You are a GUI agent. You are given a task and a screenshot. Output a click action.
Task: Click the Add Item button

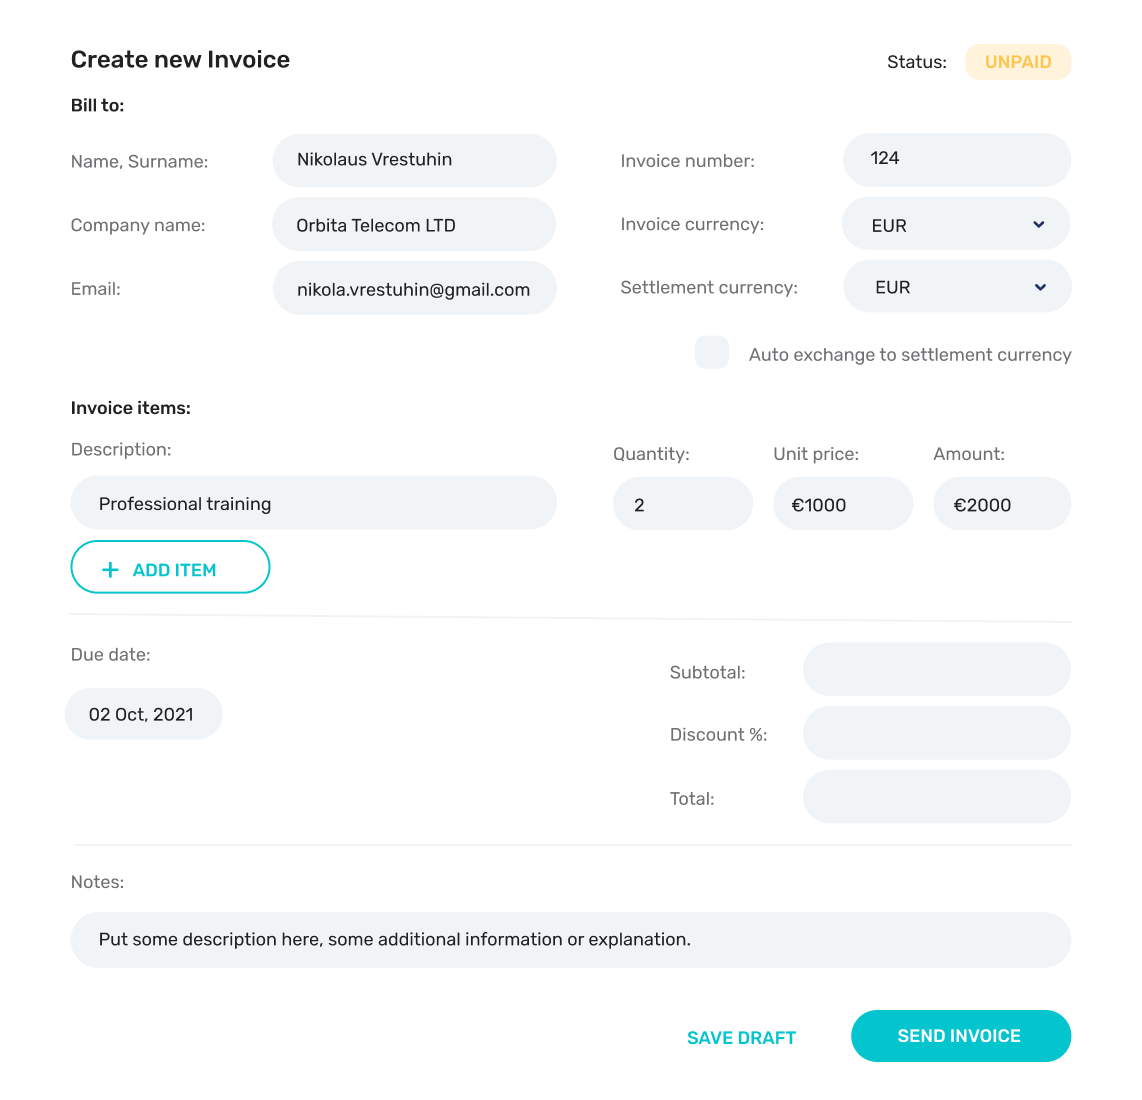pyautogui.click(x=170, y=568)
